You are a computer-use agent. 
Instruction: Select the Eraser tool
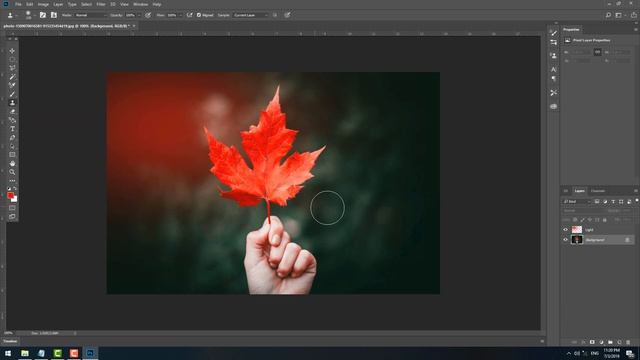click(x=12, y=111)
